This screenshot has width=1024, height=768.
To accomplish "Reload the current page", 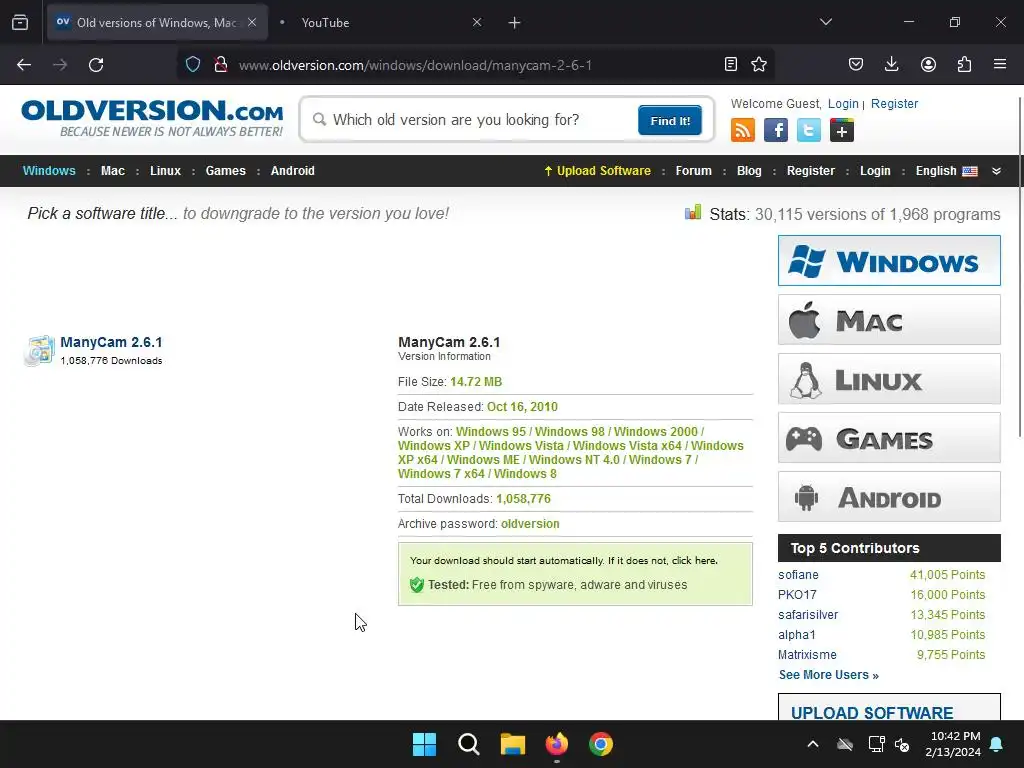I will (x=96, y=65).
